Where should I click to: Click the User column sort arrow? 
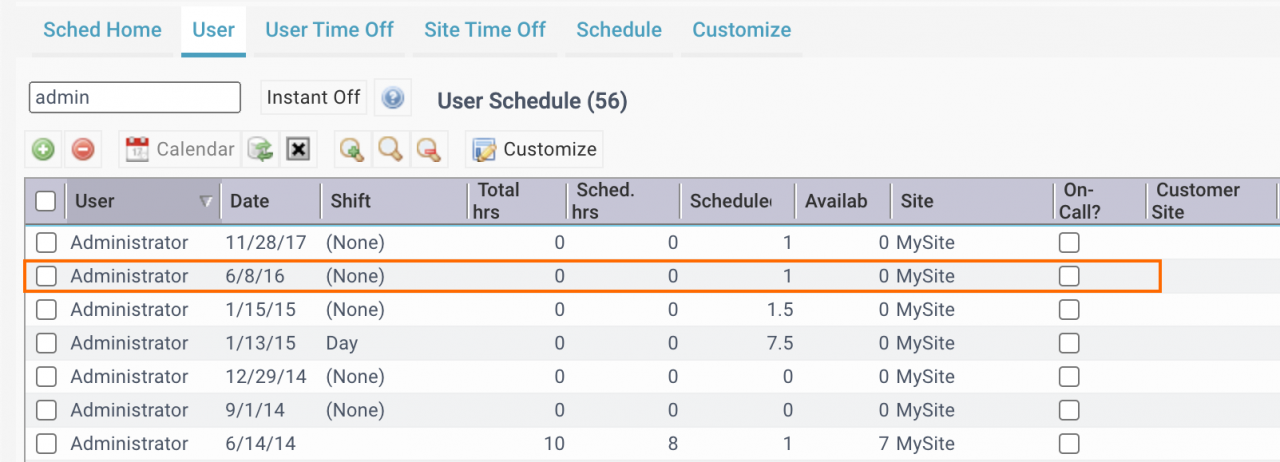pos(206,201)
